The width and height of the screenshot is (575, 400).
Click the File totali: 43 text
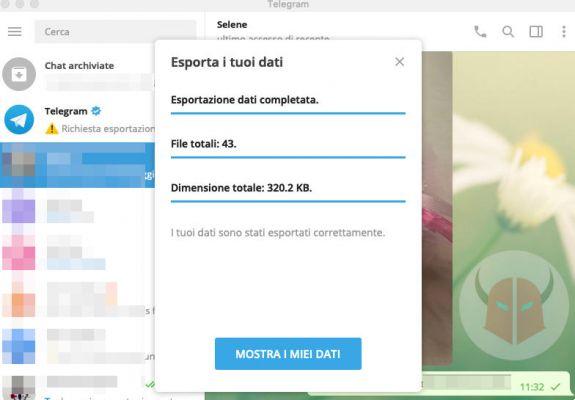(204, 144)
